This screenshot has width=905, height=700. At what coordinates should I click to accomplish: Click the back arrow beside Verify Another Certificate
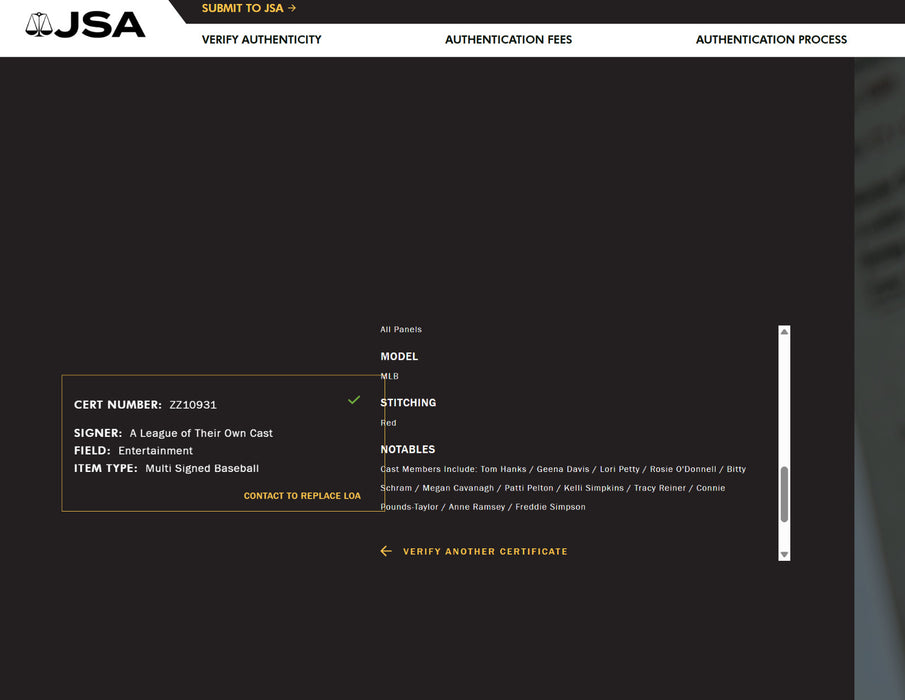pos(386,551)
